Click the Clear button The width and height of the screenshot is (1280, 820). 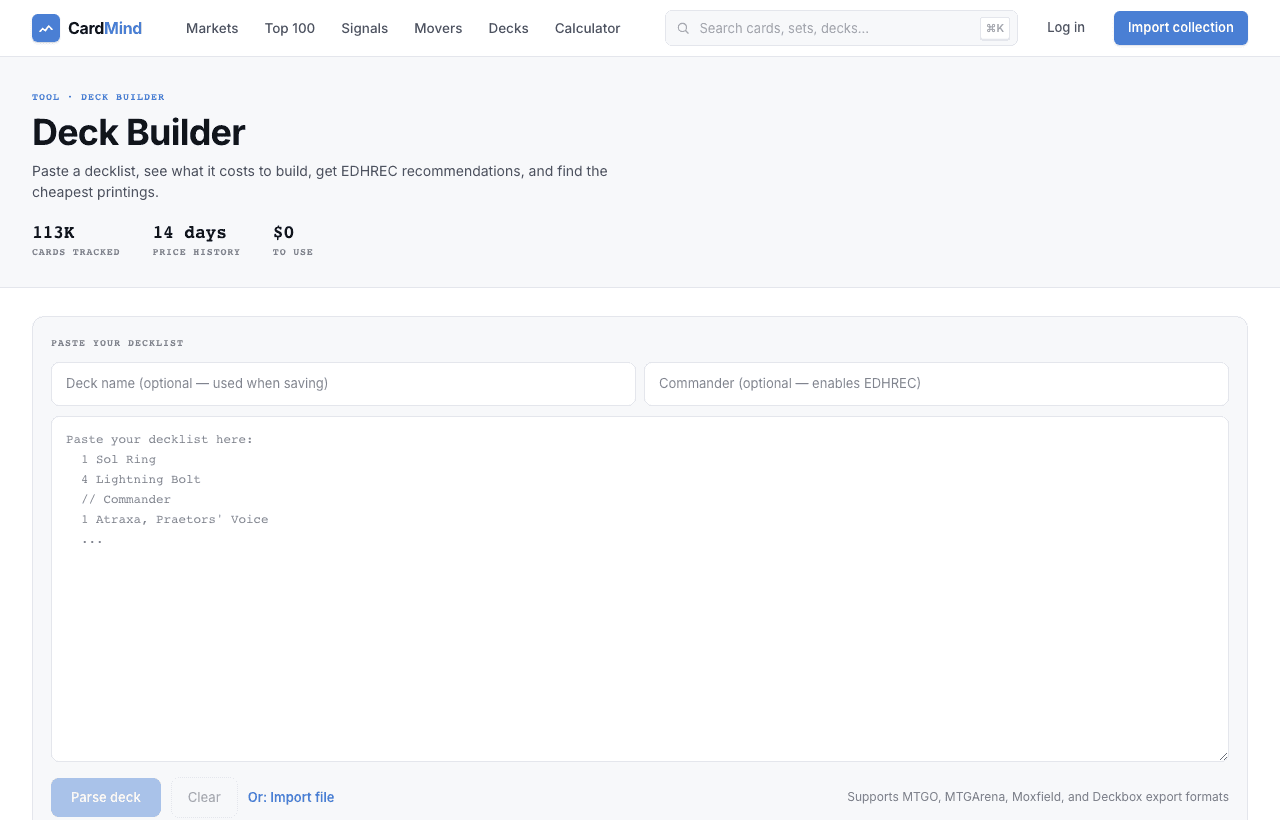coord(204,797)
